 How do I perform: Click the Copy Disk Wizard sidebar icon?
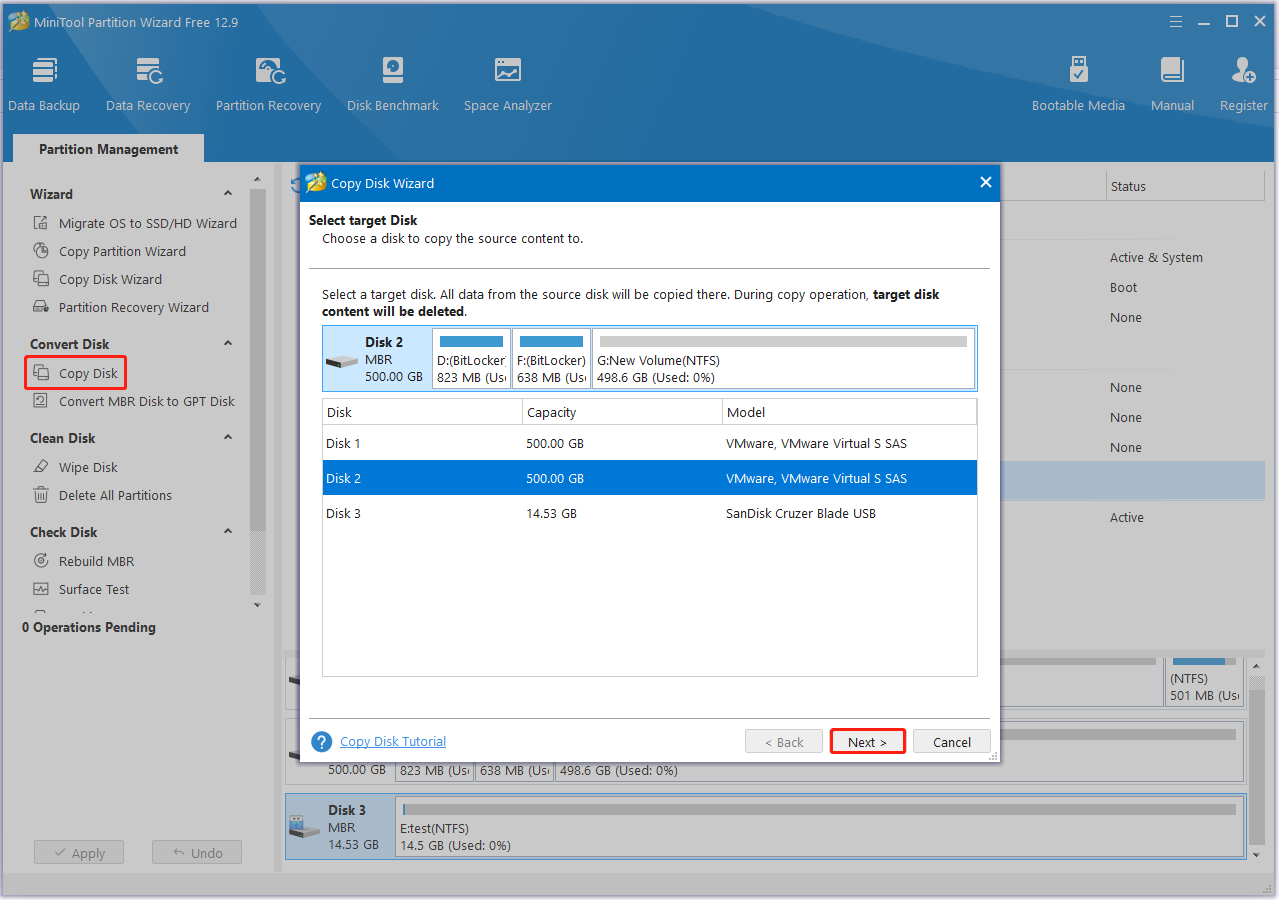point(41,279)
